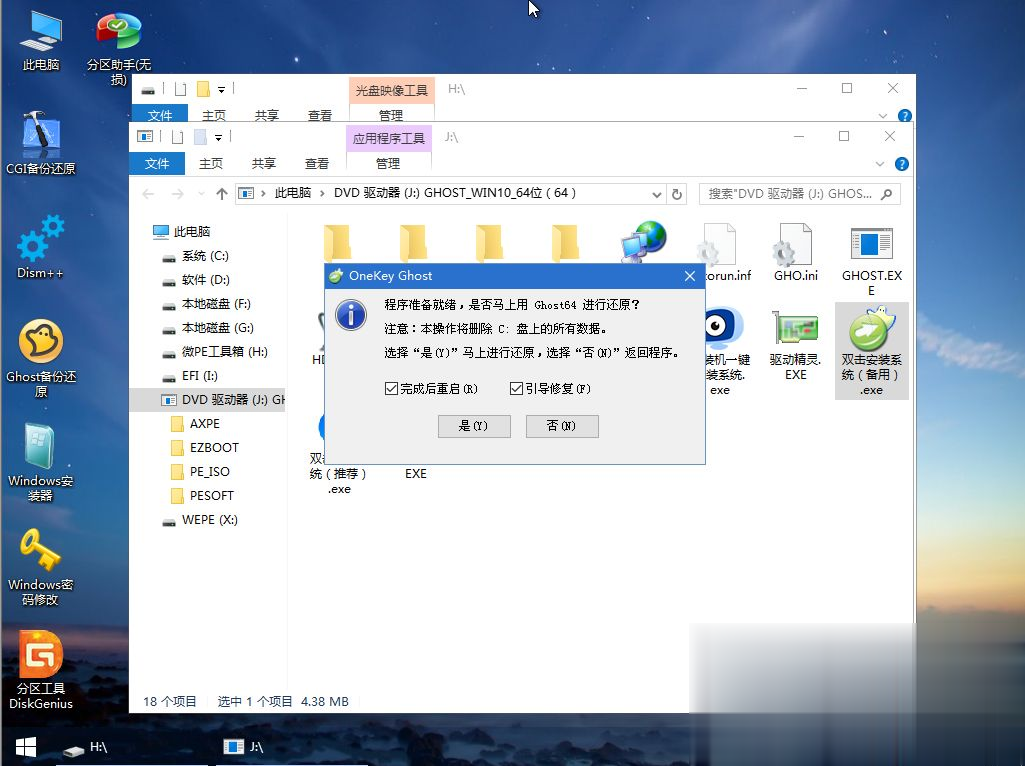Click Back arrow in J:\ window
Viewport: 1025px width, 766px height.
(x=148, y=194)
